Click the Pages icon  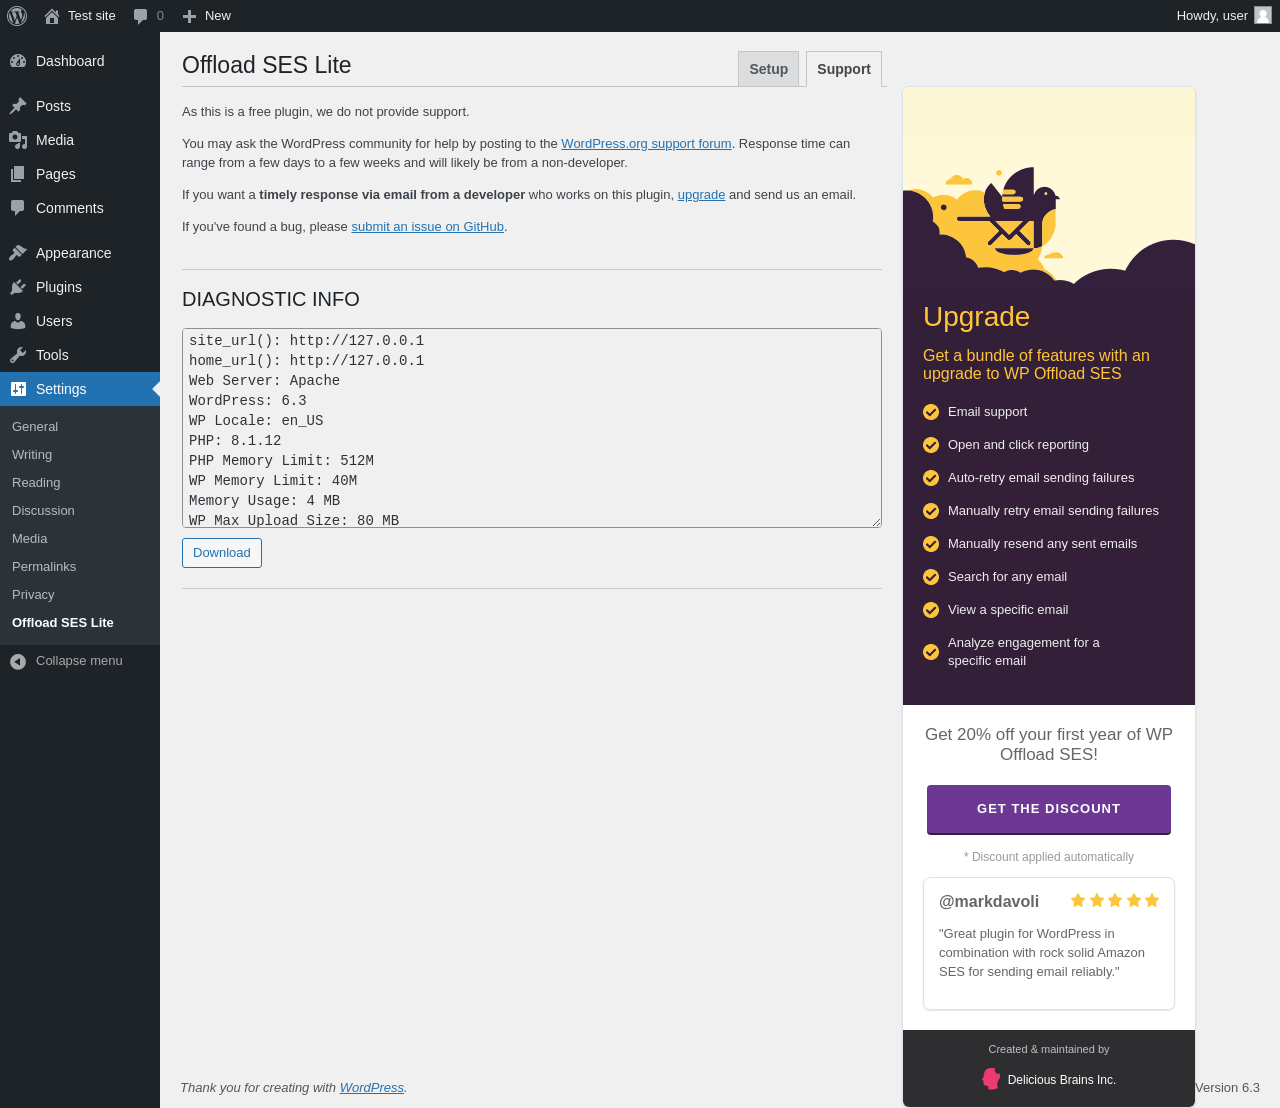pyautogui.click(x=18, y=174)
